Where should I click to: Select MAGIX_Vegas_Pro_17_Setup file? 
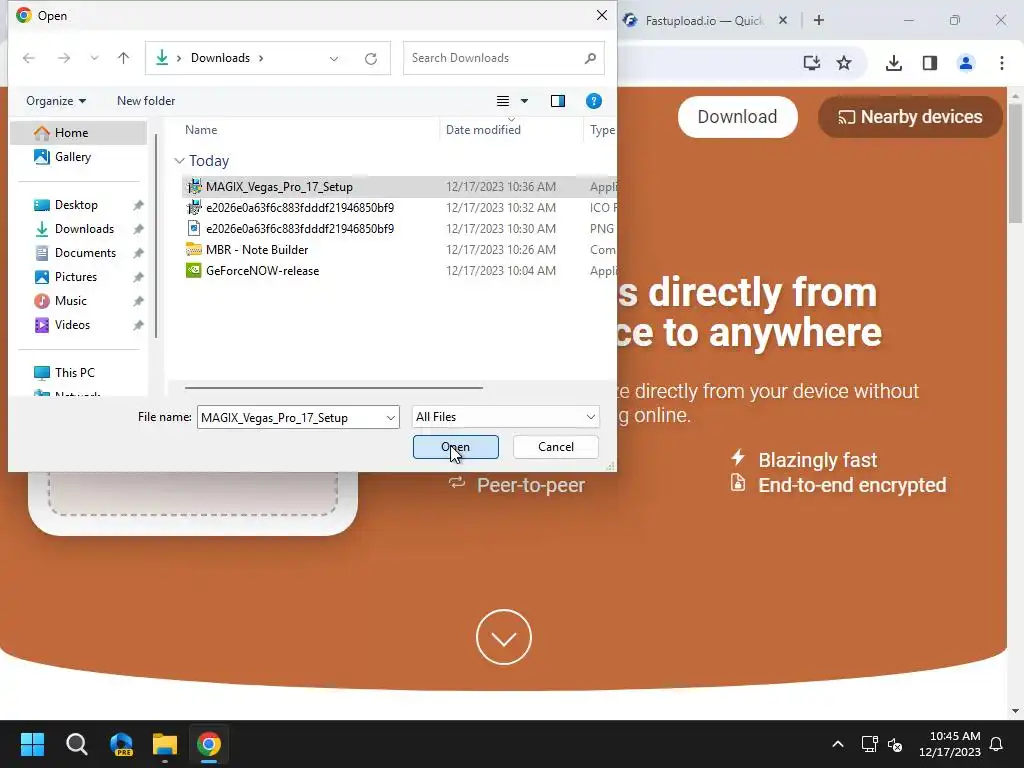398,187
